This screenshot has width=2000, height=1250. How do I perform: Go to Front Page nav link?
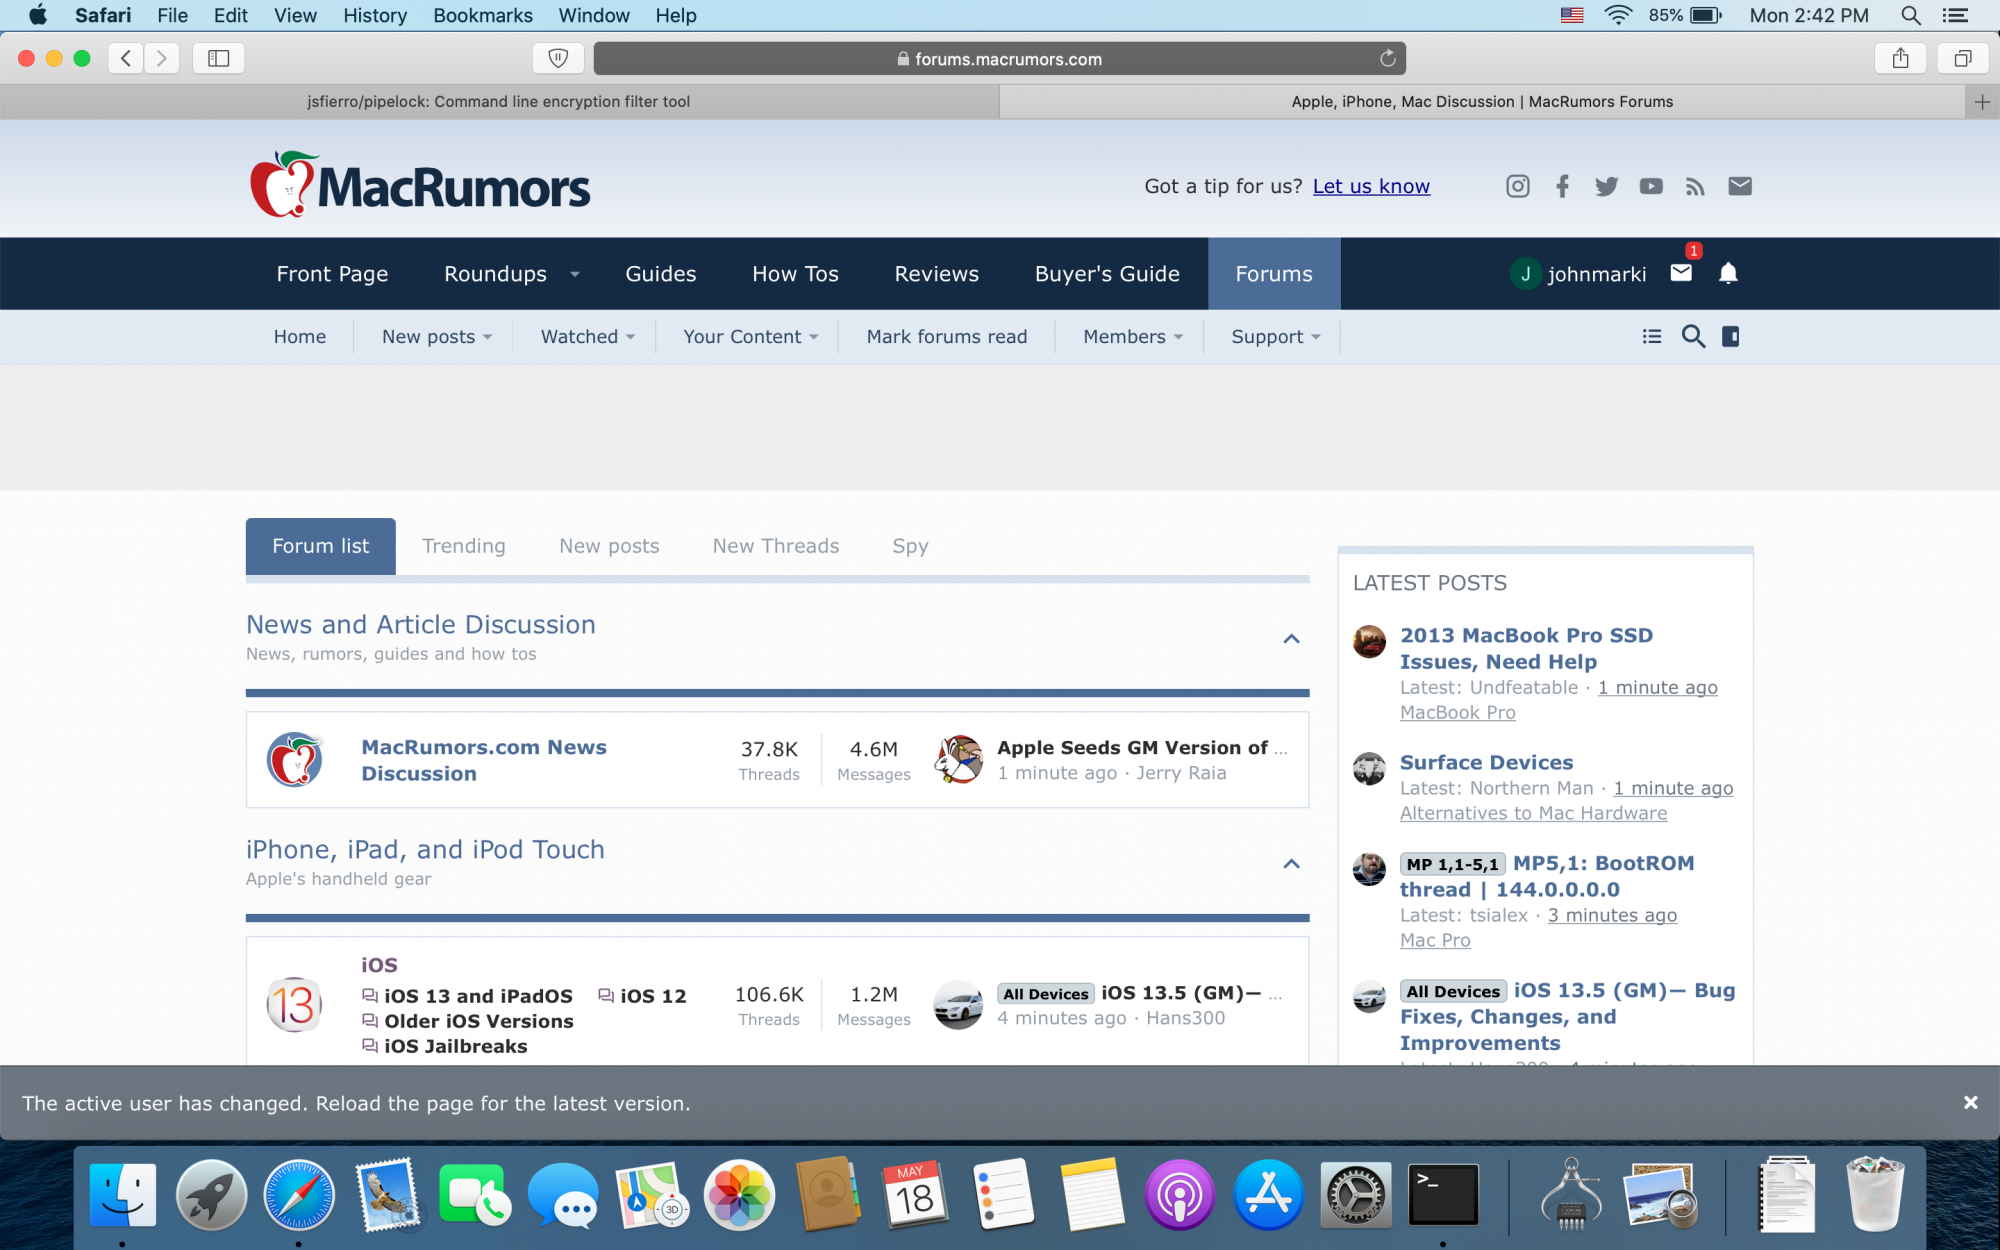pos(332,274)
